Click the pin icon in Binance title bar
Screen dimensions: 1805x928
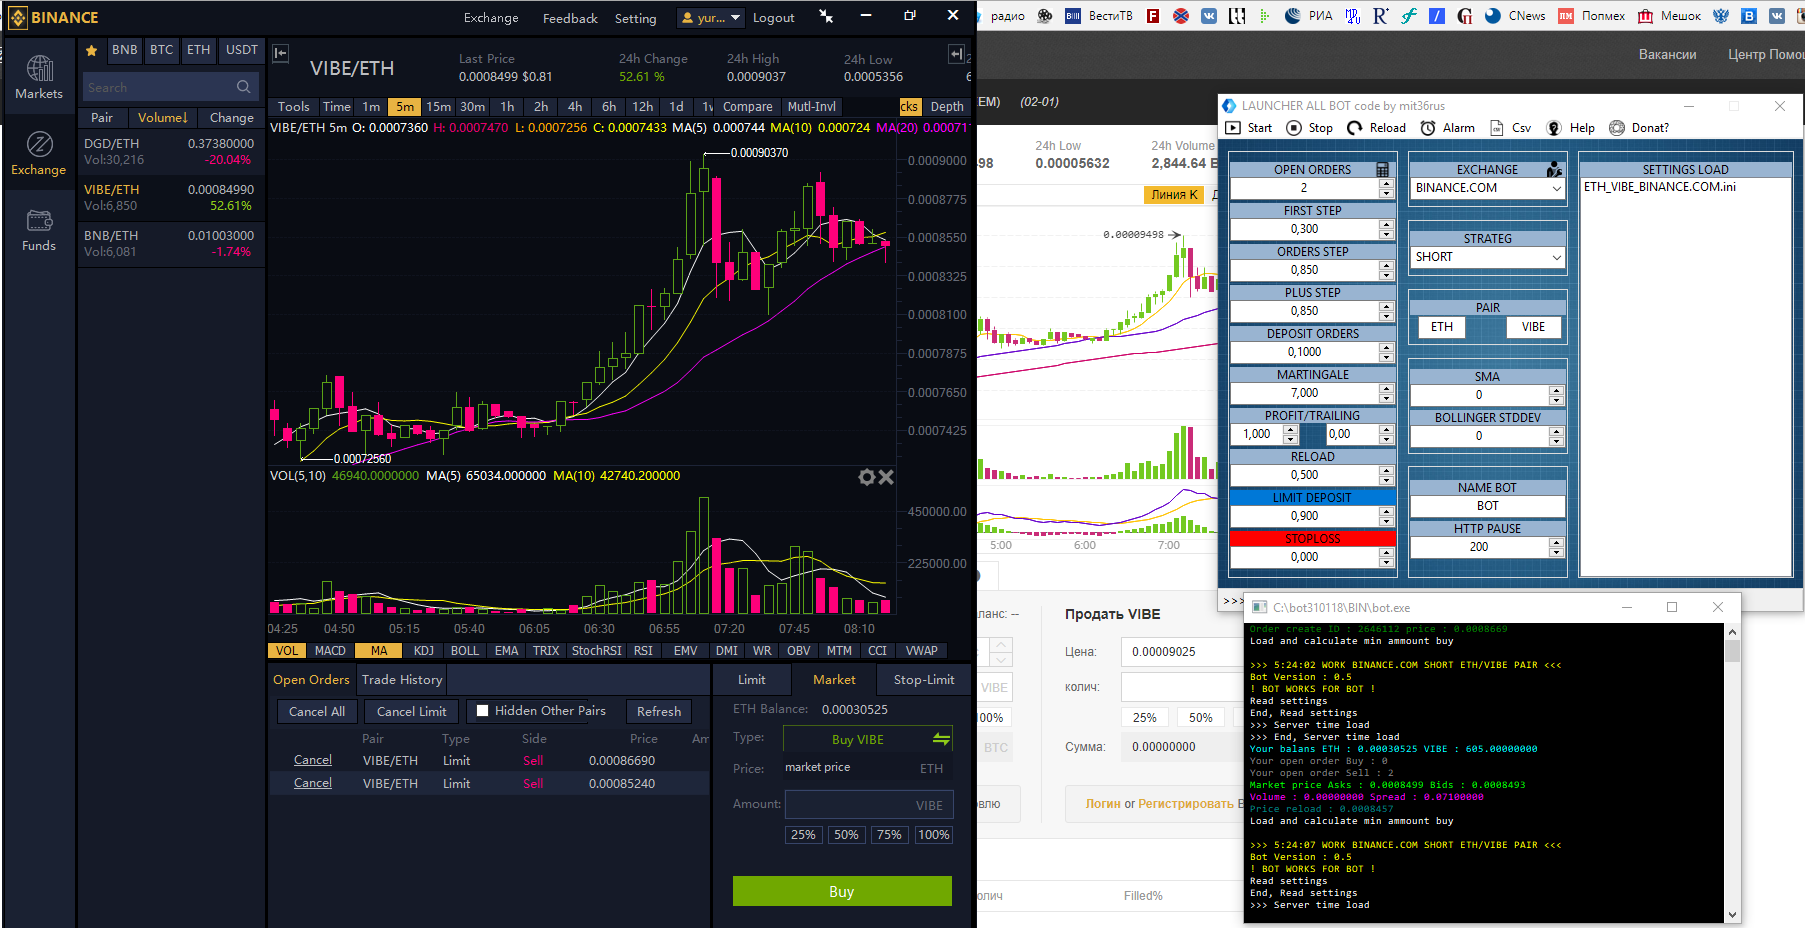click(x=826, y=16)
